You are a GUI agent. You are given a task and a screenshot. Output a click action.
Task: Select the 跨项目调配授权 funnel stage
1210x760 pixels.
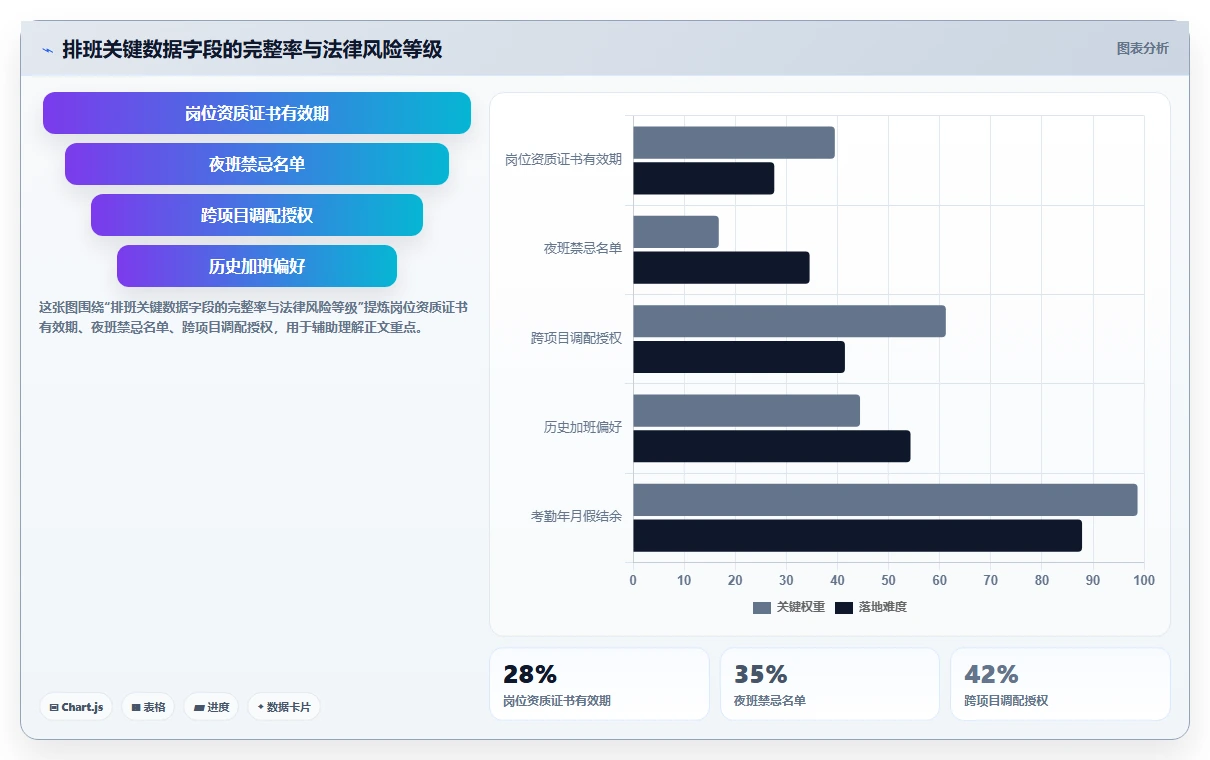pyautogui.click(x=257, y=215)
